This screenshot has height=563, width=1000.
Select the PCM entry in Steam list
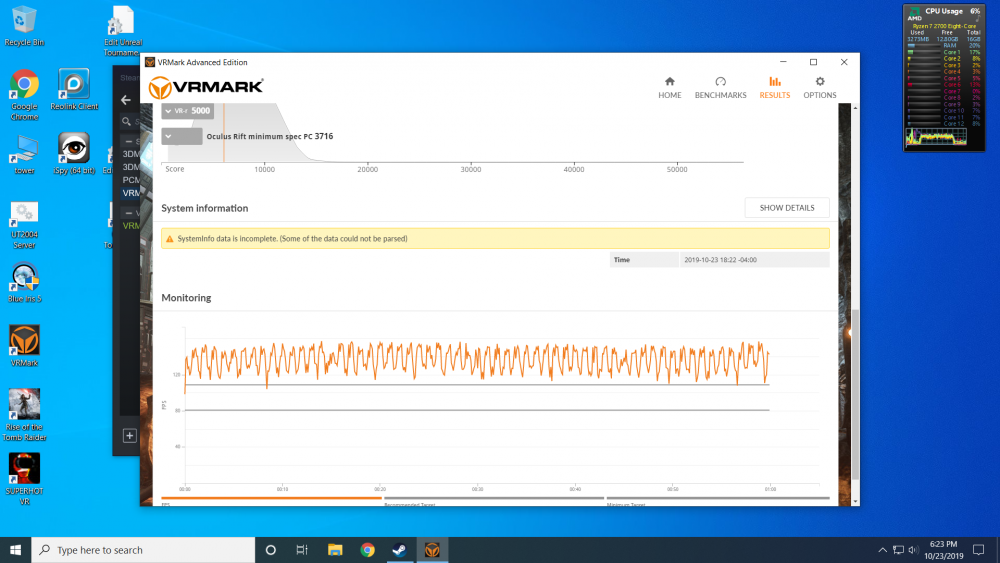131,180
